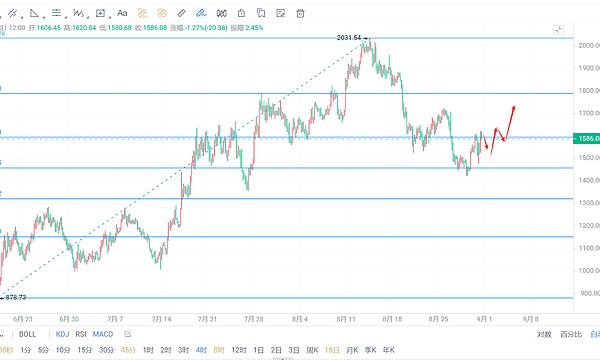Screen dimensions: 600x360
Task: Select the Elliott wave drawing tool
Action: [x=78, y=13]
